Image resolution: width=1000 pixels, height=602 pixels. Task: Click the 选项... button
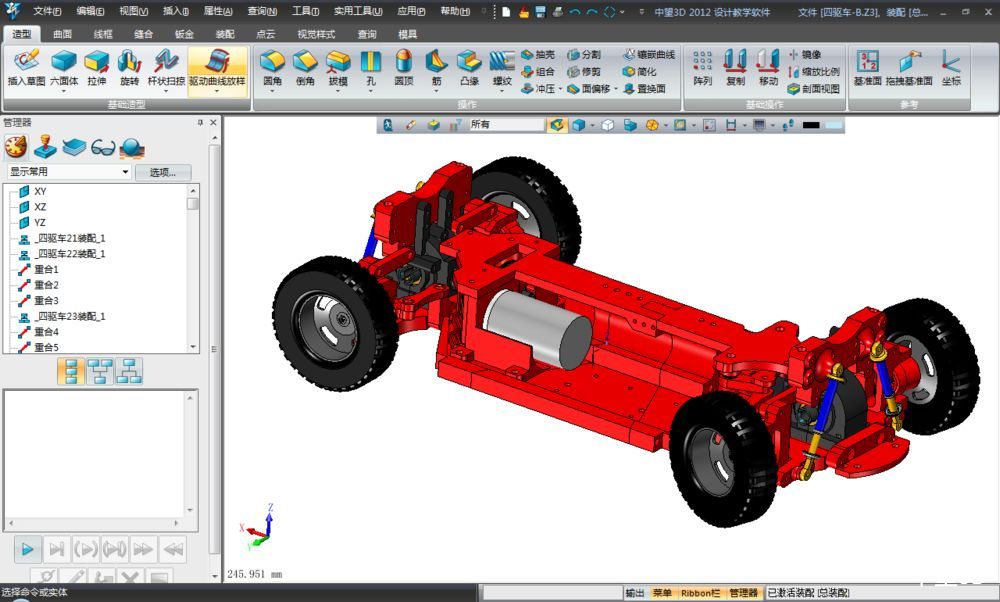[x=162, y=172]
